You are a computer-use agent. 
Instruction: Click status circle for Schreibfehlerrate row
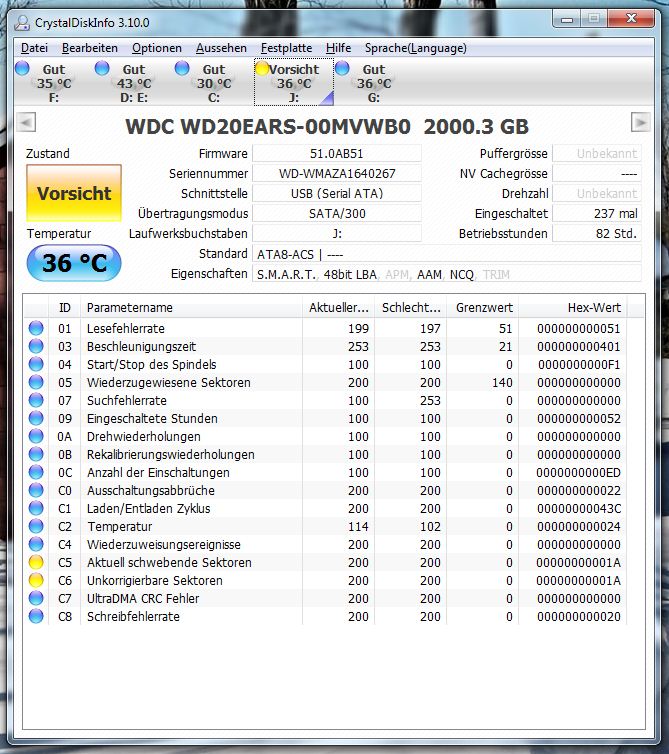click(x=36, y=616)
